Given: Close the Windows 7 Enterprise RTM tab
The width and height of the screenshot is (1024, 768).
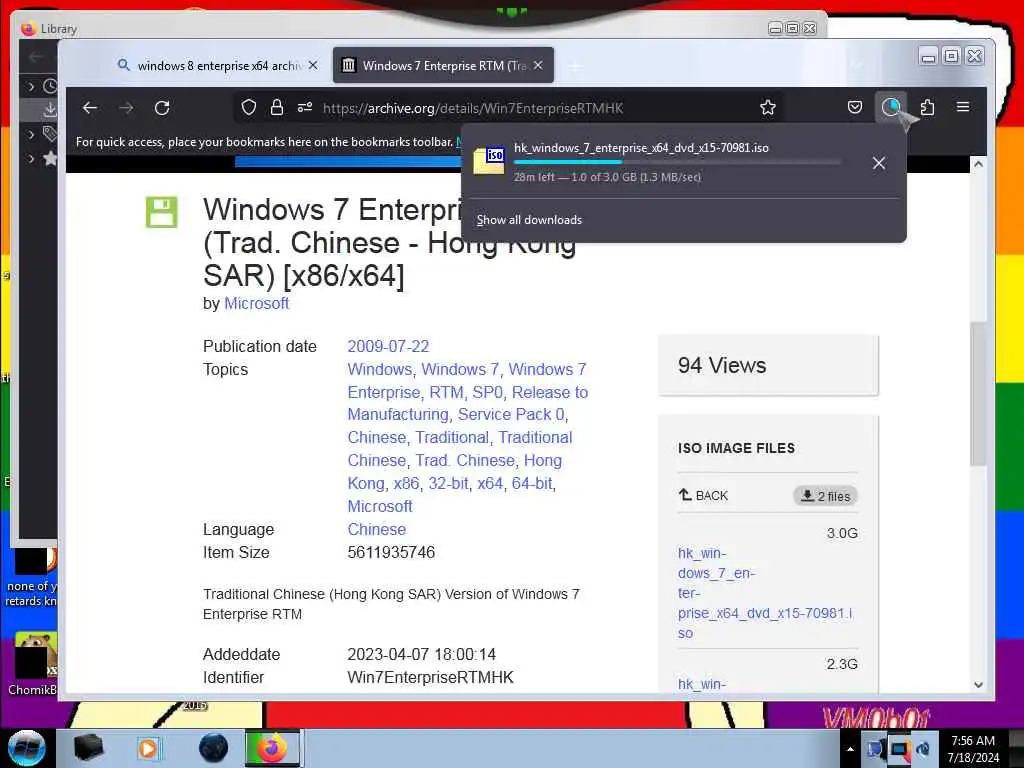Looking at the screenshot, I should tap(537, 65).
